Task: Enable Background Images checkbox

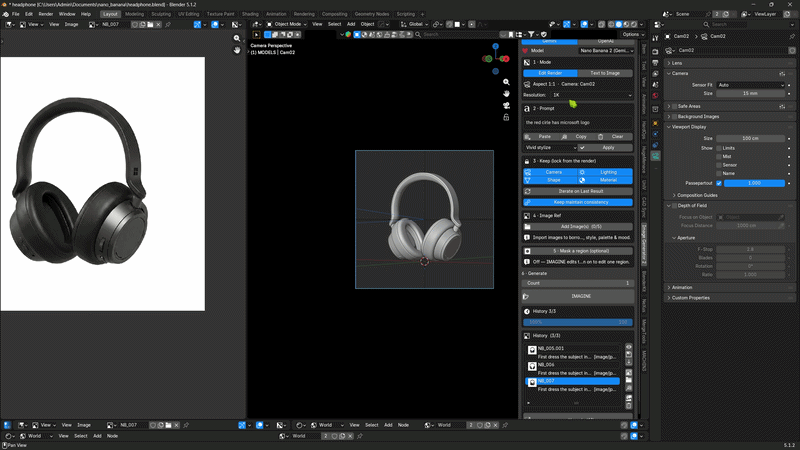Action: coord(674,116)
